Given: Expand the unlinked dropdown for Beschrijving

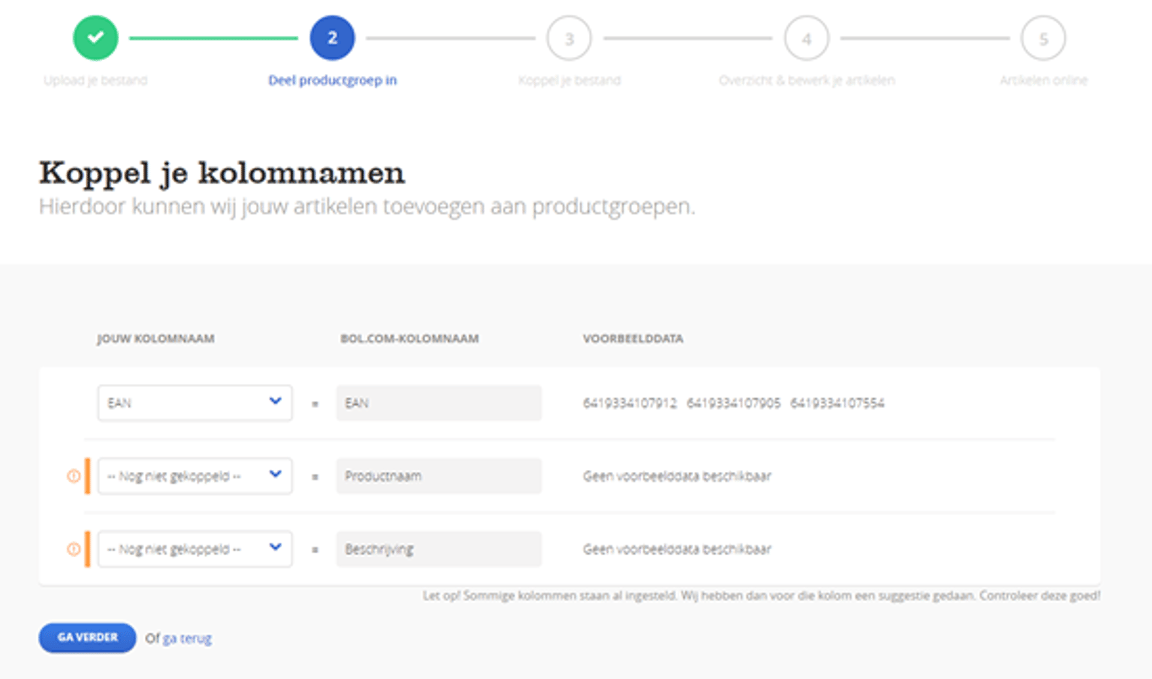Looking at the screenshot, I should point(195,549).
